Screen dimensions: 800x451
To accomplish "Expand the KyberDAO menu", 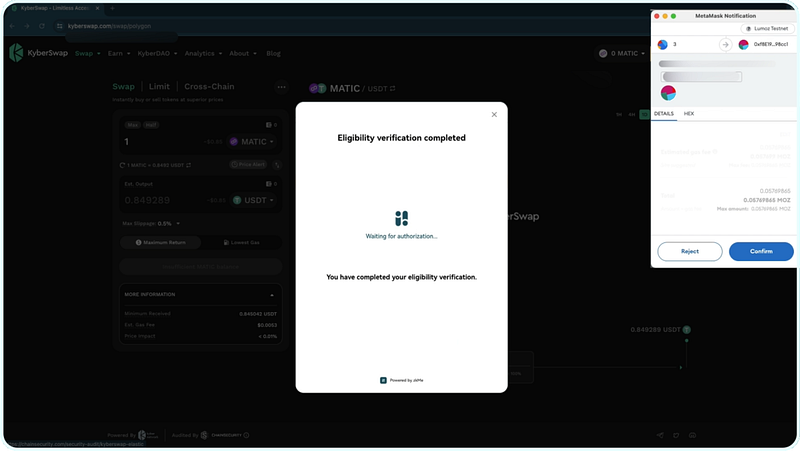I will [x=157, y=53].
